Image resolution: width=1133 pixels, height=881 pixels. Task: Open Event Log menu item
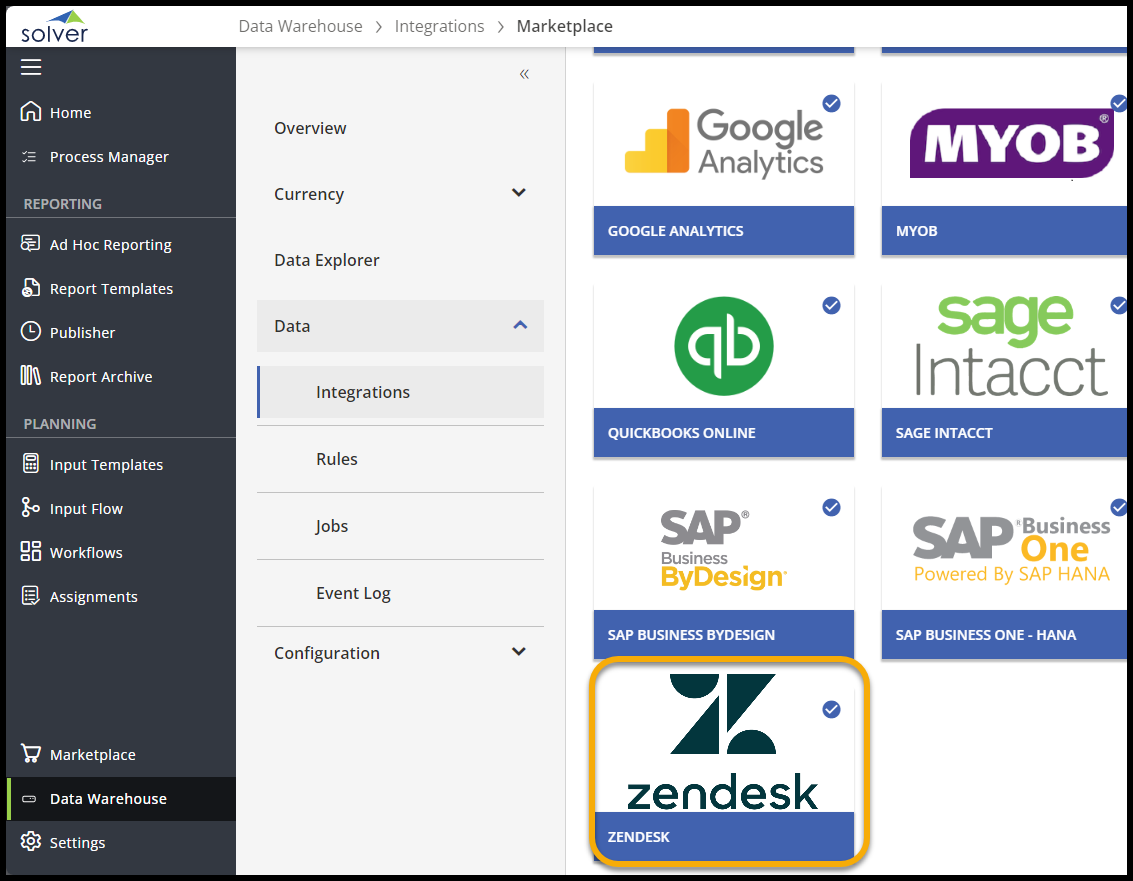click(353, 593)
